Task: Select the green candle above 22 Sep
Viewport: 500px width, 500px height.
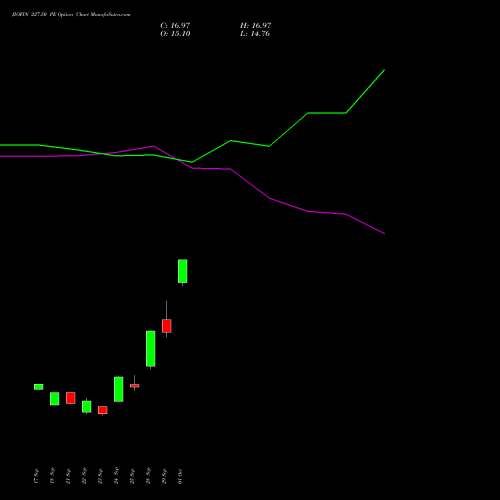Action: click(x=87, y=406)
